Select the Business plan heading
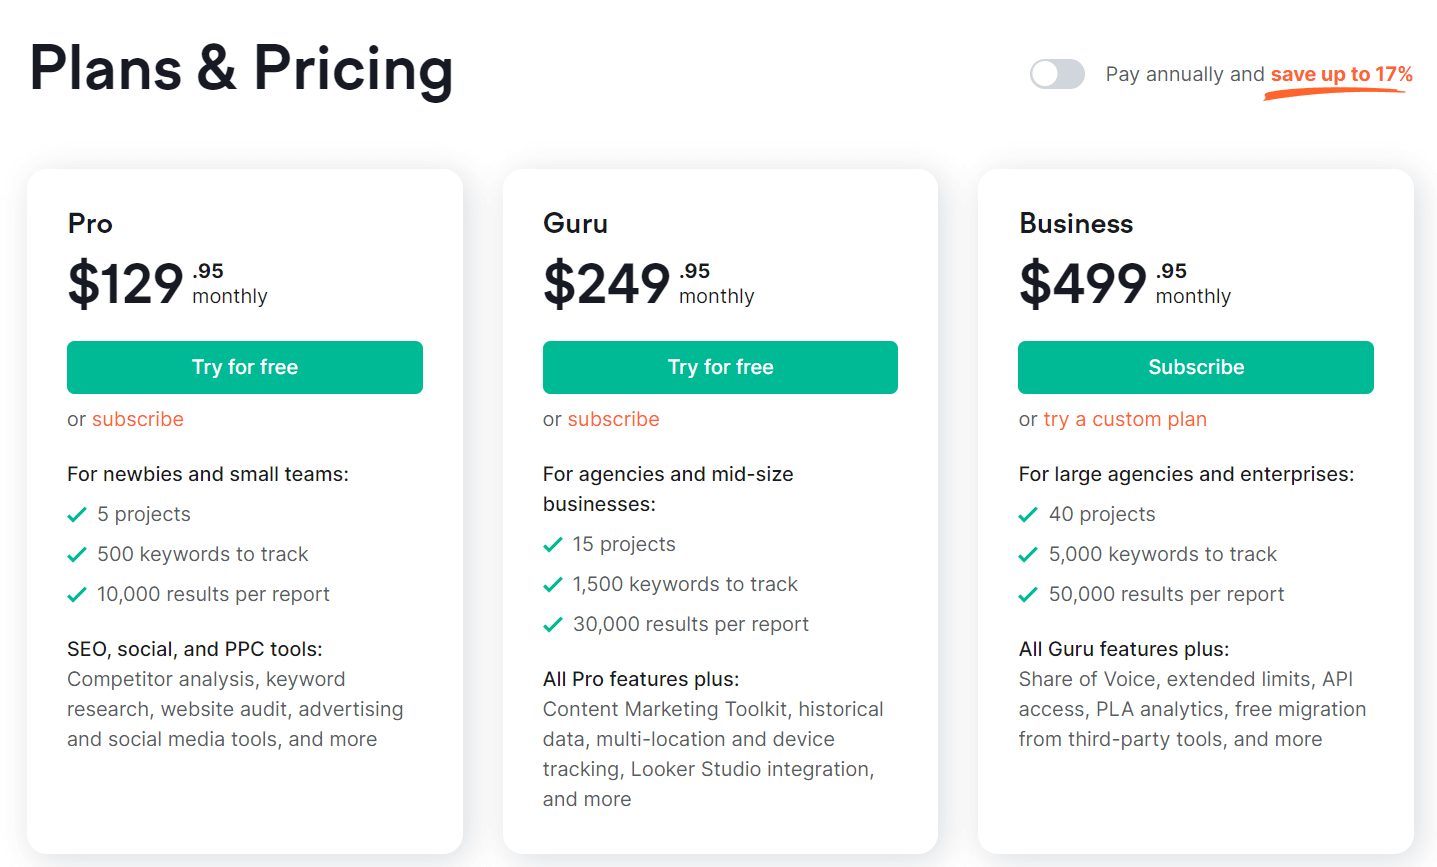This screenshot has width=1437, height=867. click(x=1075, y=224)
